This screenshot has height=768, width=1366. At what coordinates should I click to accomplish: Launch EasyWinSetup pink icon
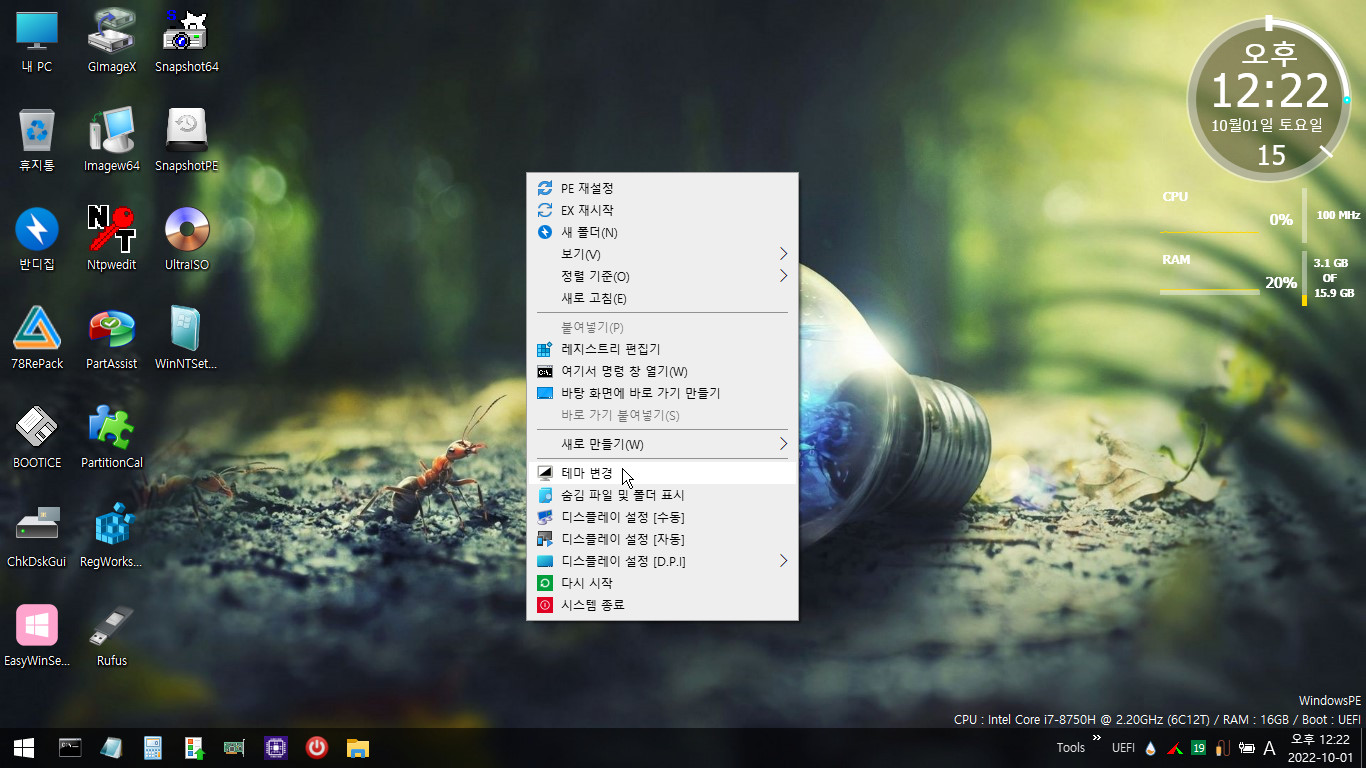(37, 635)
